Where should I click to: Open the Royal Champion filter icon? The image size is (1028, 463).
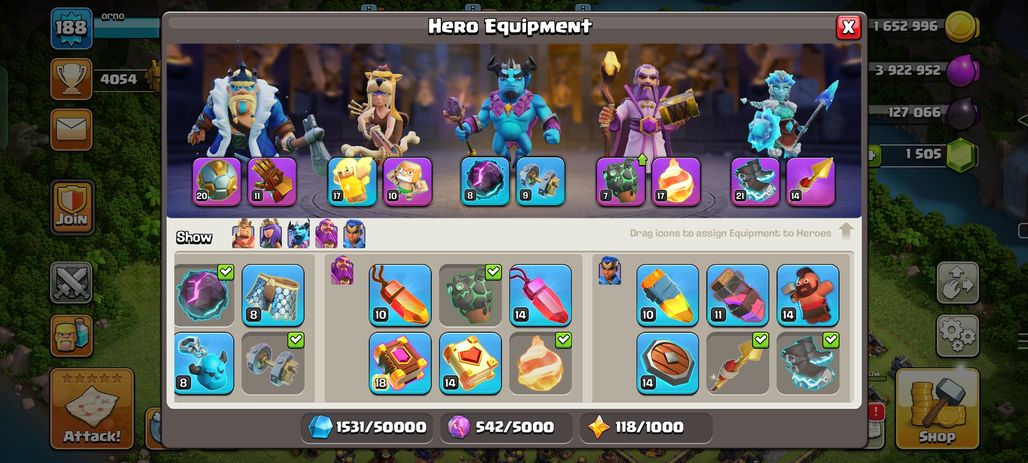[x=353, y=234]
